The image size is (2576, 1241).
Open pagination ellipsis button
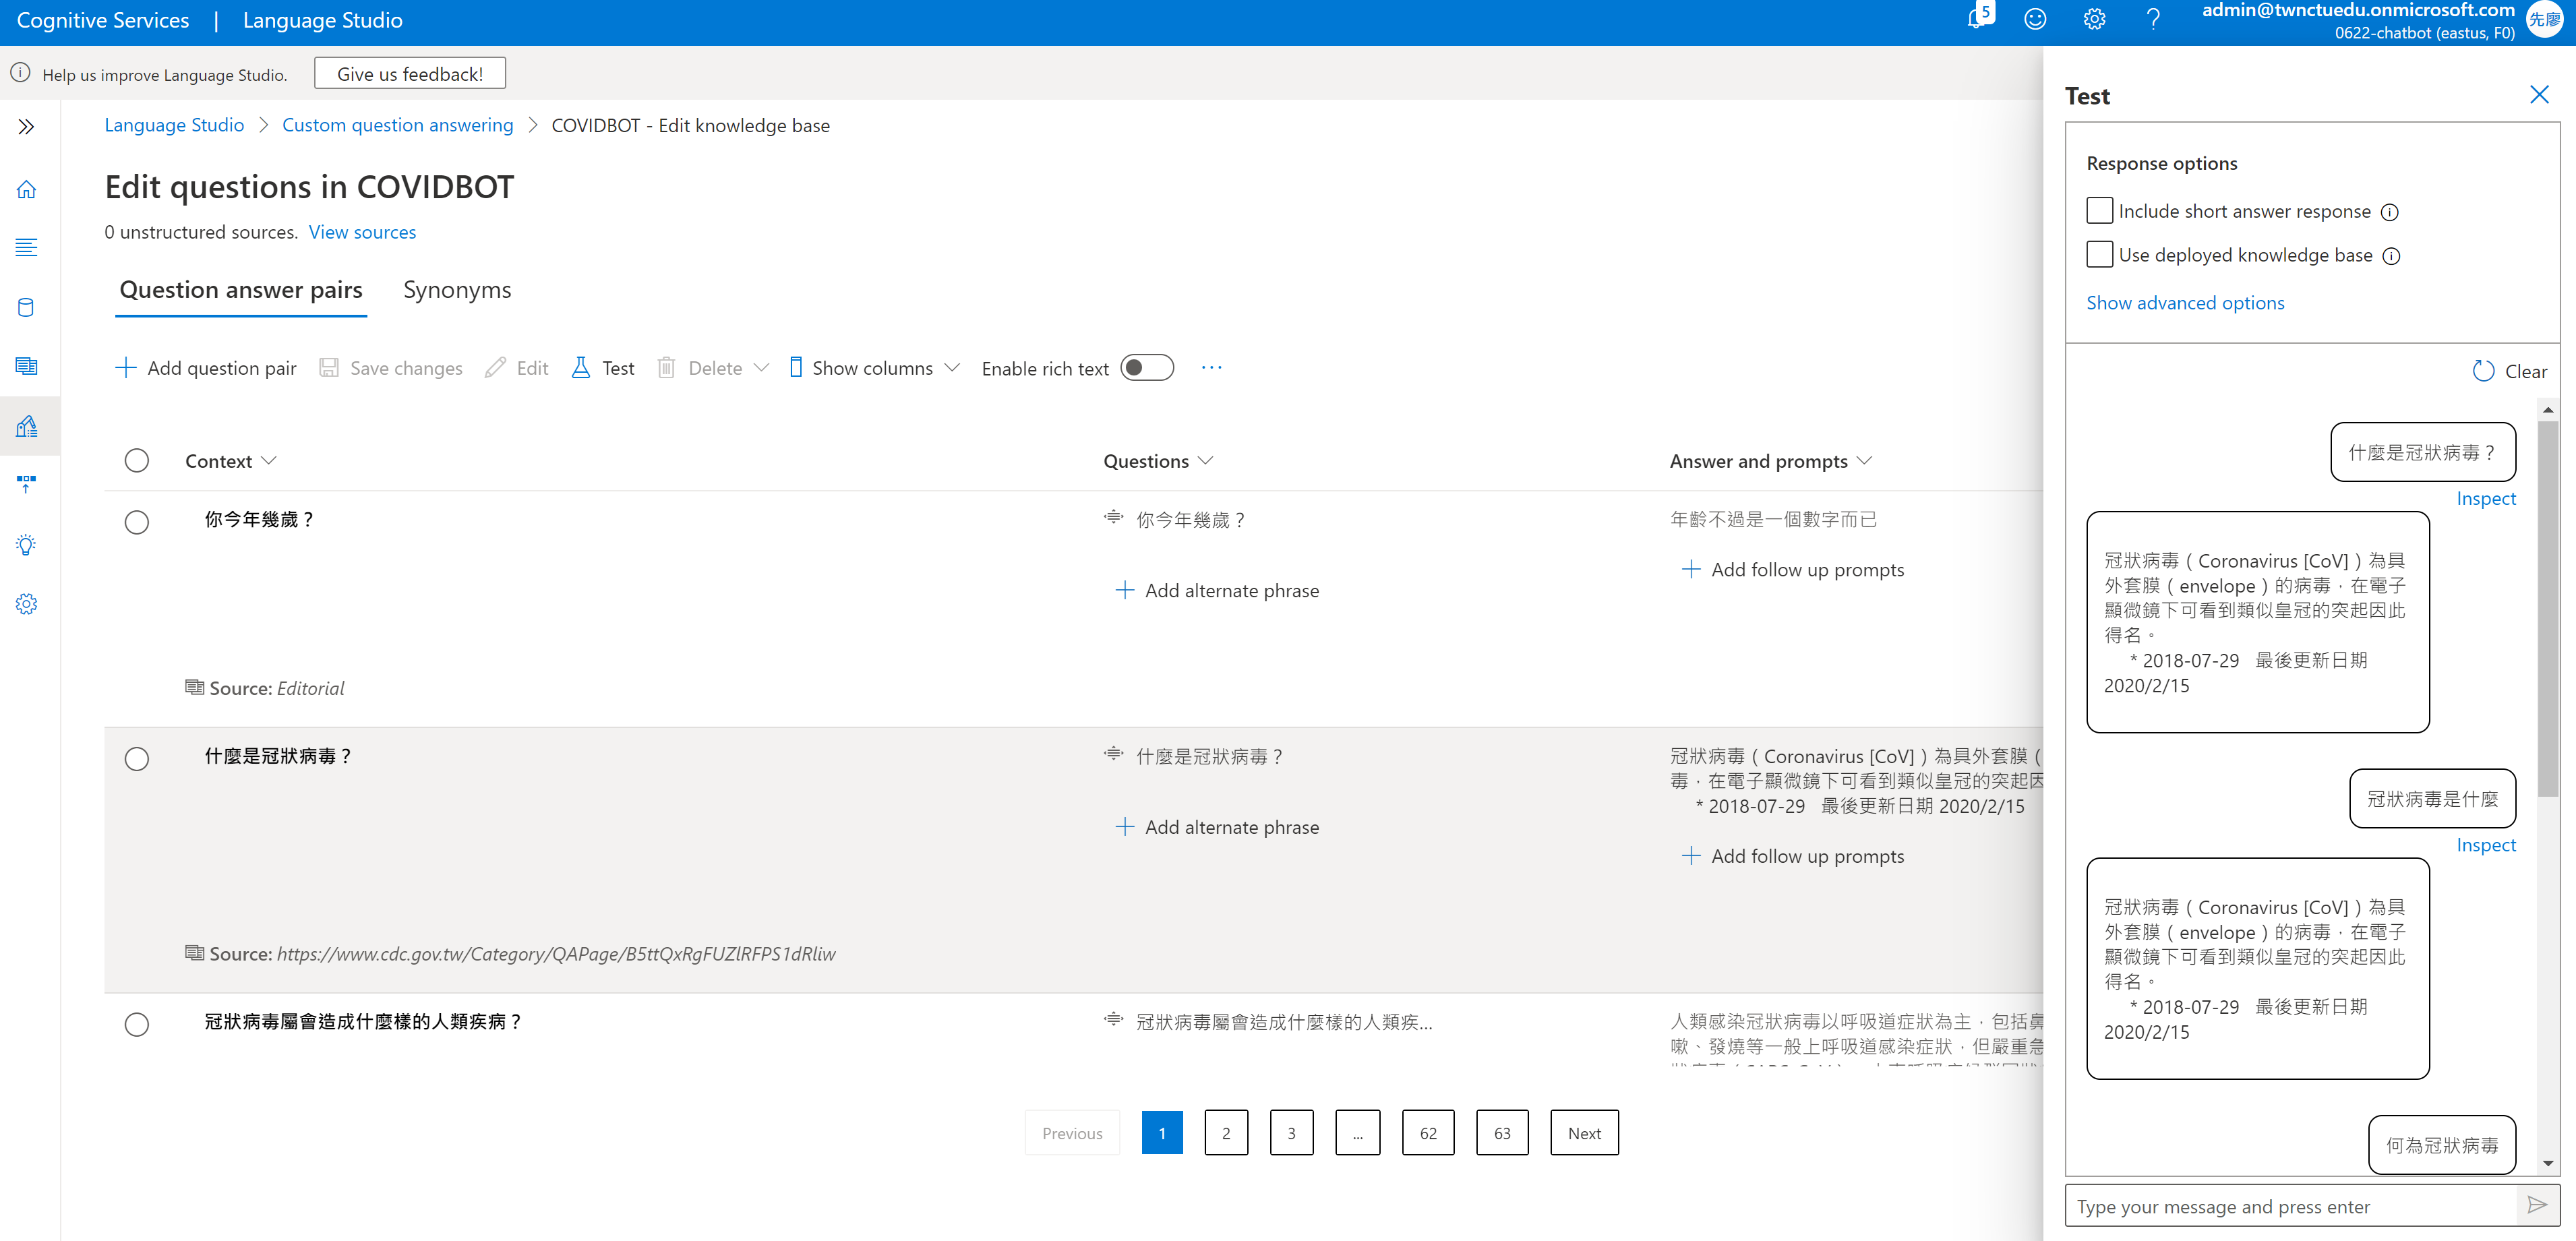tap(1357, 1132)
